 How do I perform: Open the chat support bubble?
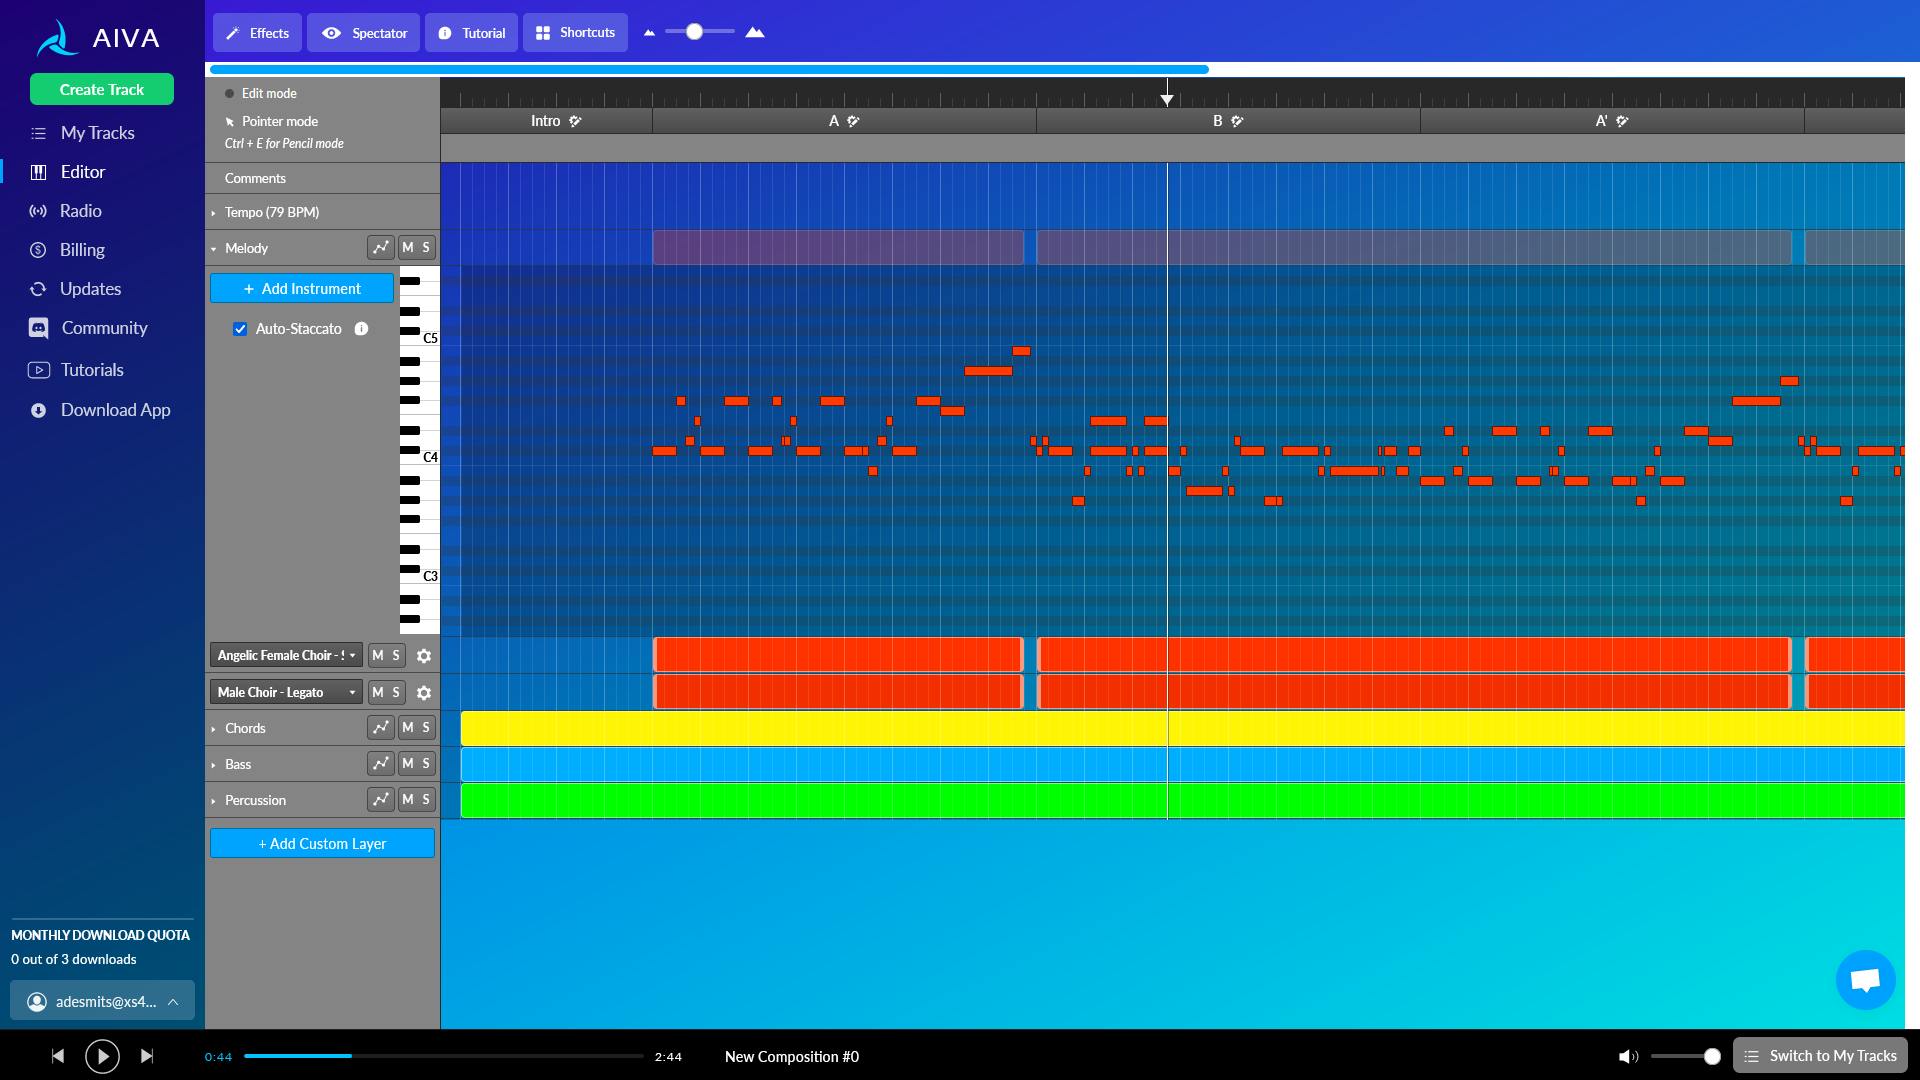(x=1865, y=980)
